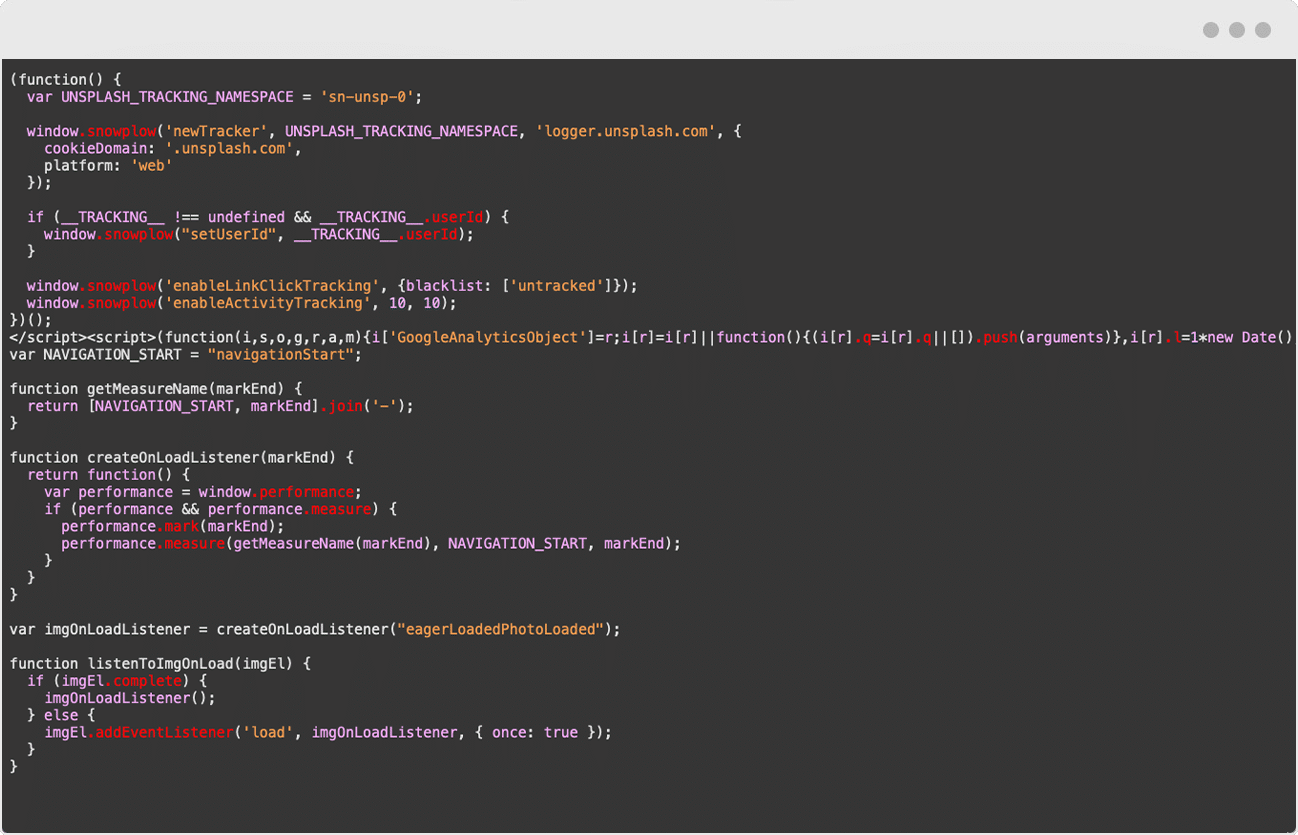Click the '})();' closing line

[x=30, y=320]
